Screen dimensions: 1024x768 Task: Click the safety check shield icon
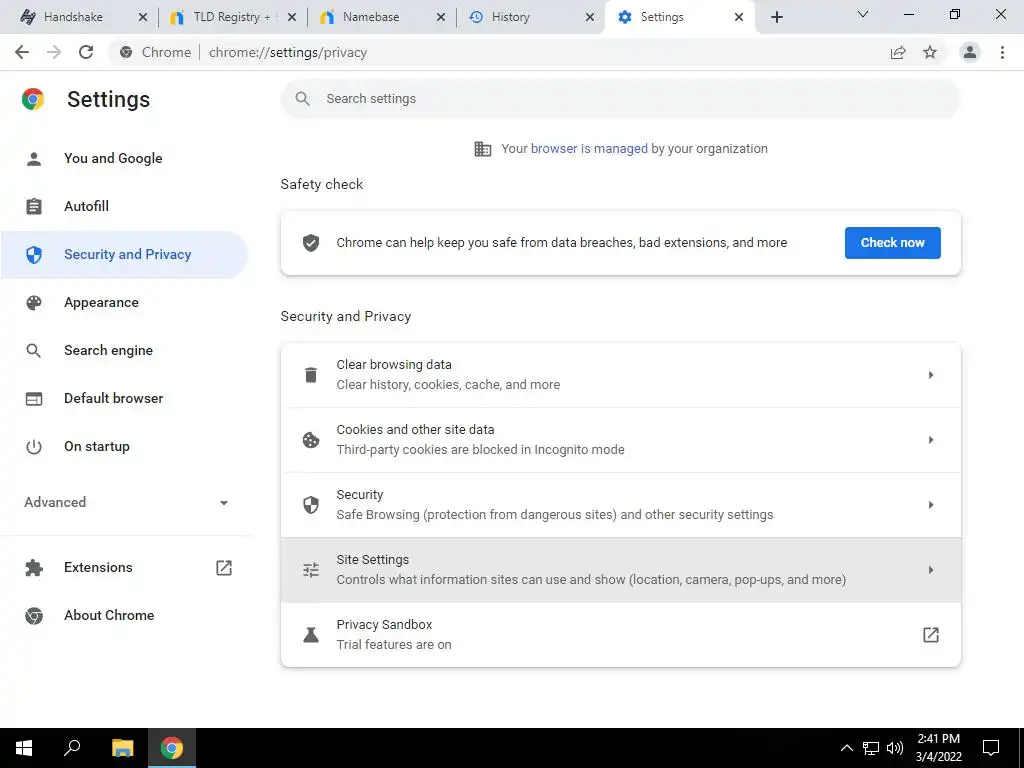point(311,243)
